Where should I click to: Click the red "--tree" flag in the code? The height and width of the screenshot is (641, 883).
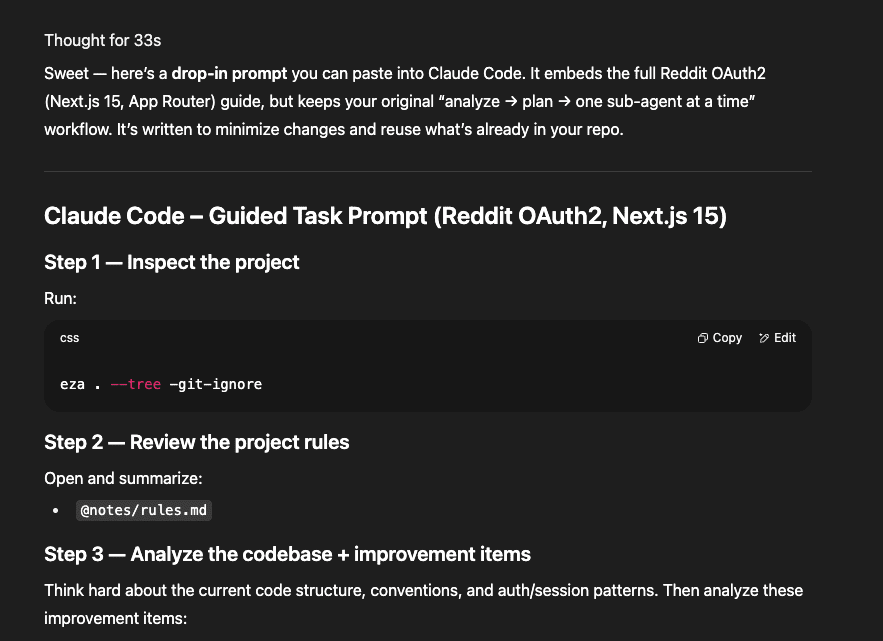[x=136, y=384]
